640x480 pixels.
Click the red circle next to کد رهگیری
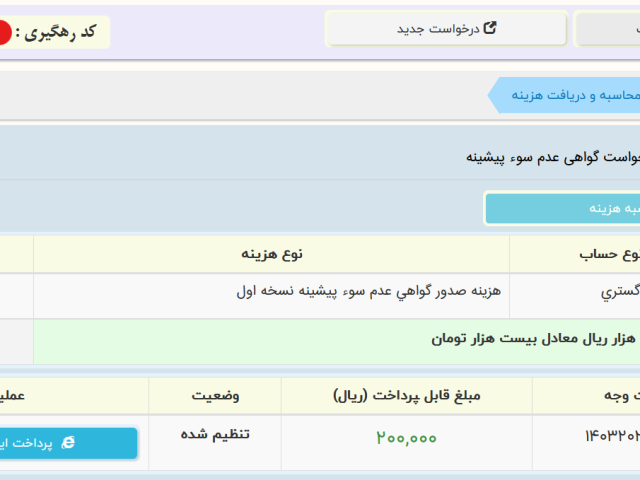3,33
